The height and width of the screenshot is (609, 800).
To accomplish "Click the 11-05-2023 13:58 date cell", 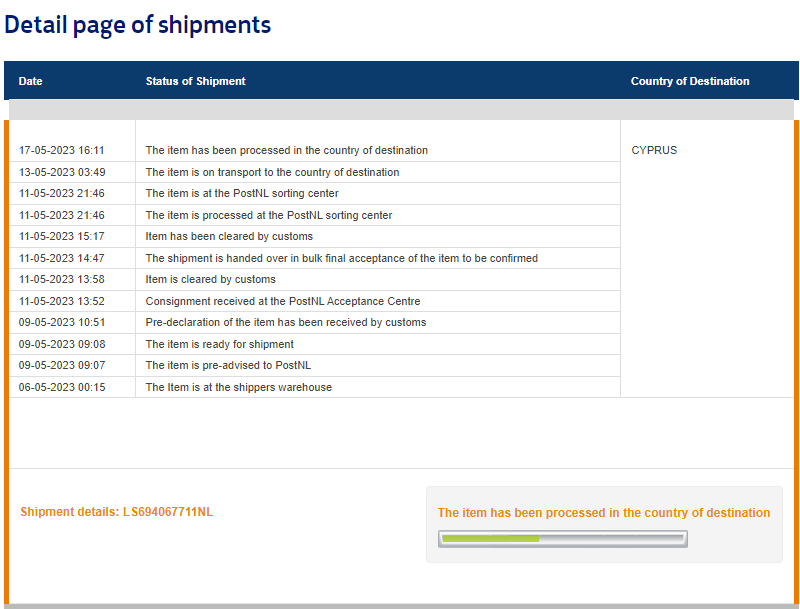I will tap(62, 280).
